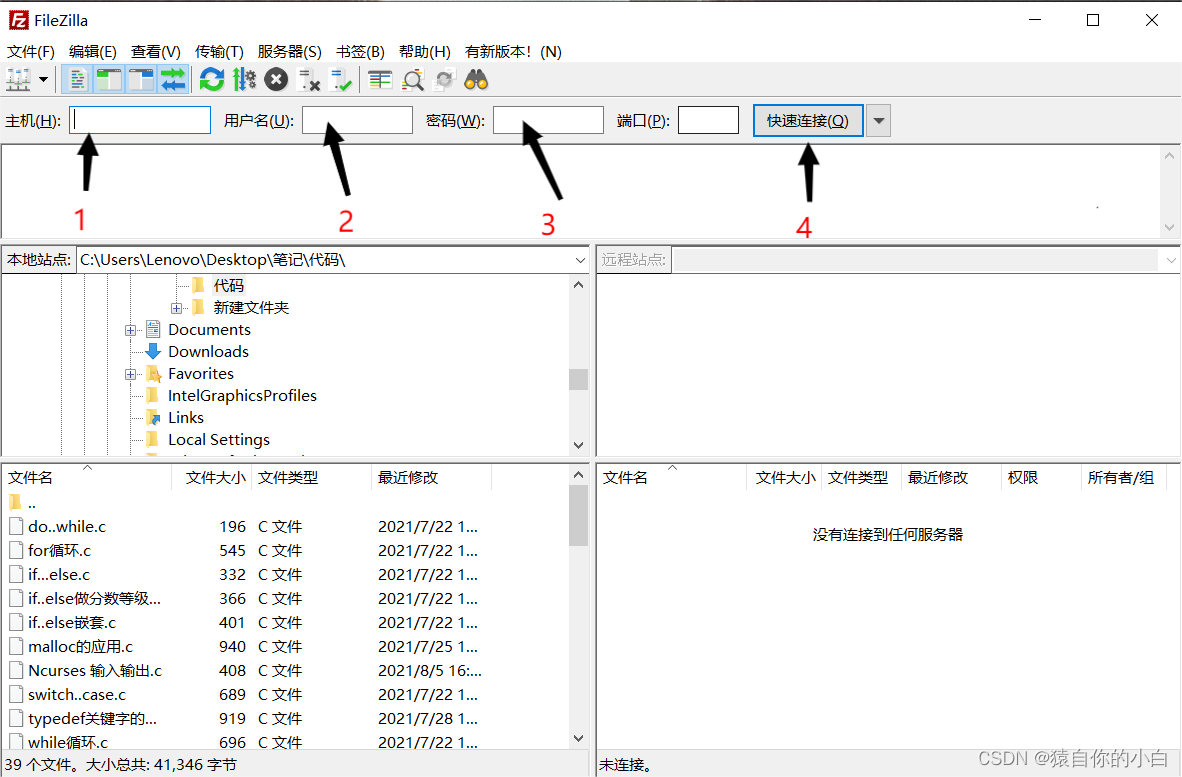
Task: Sort local files by 文件大小 column
Action: click(x=212, y=478)
